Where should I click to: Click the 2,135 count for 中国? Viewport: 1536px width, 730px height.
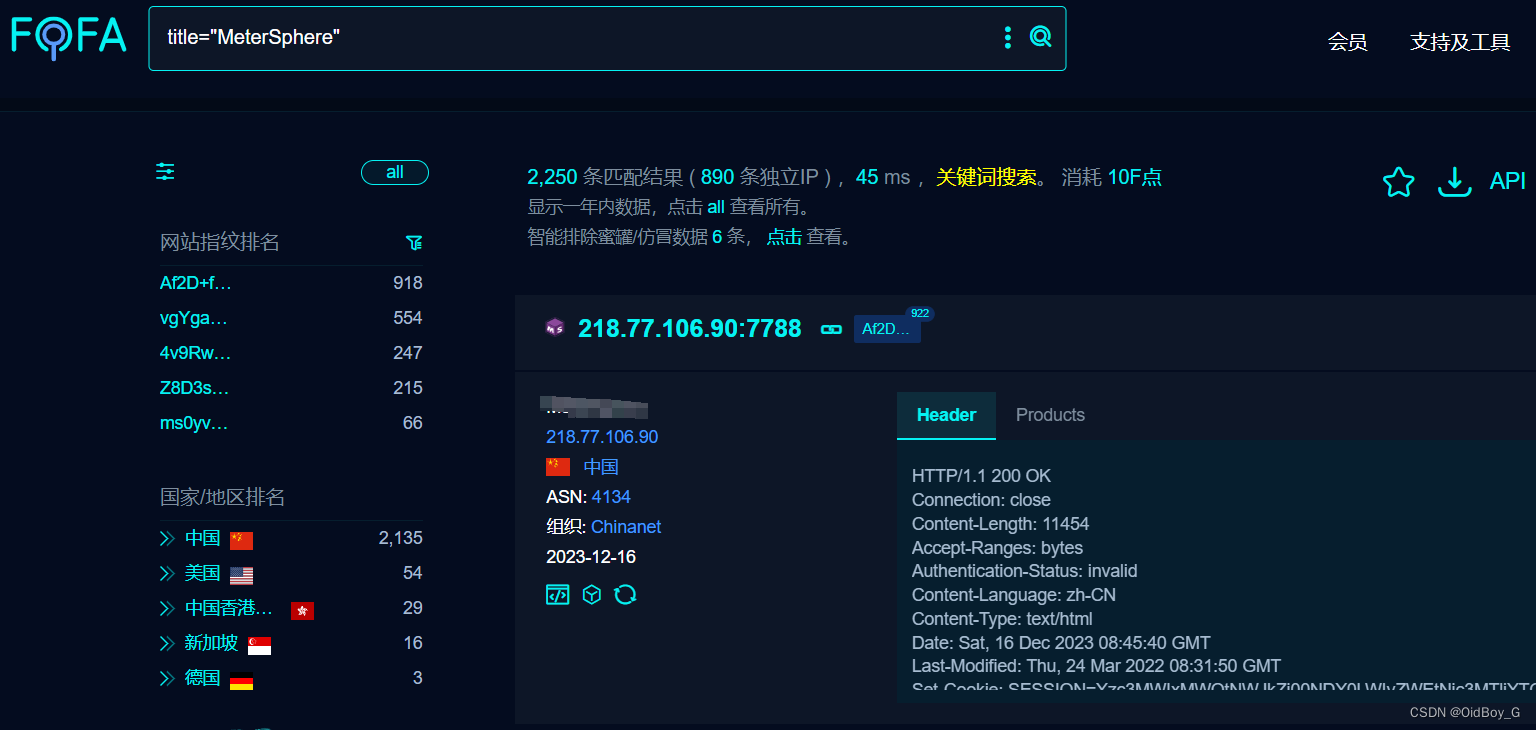401,538
